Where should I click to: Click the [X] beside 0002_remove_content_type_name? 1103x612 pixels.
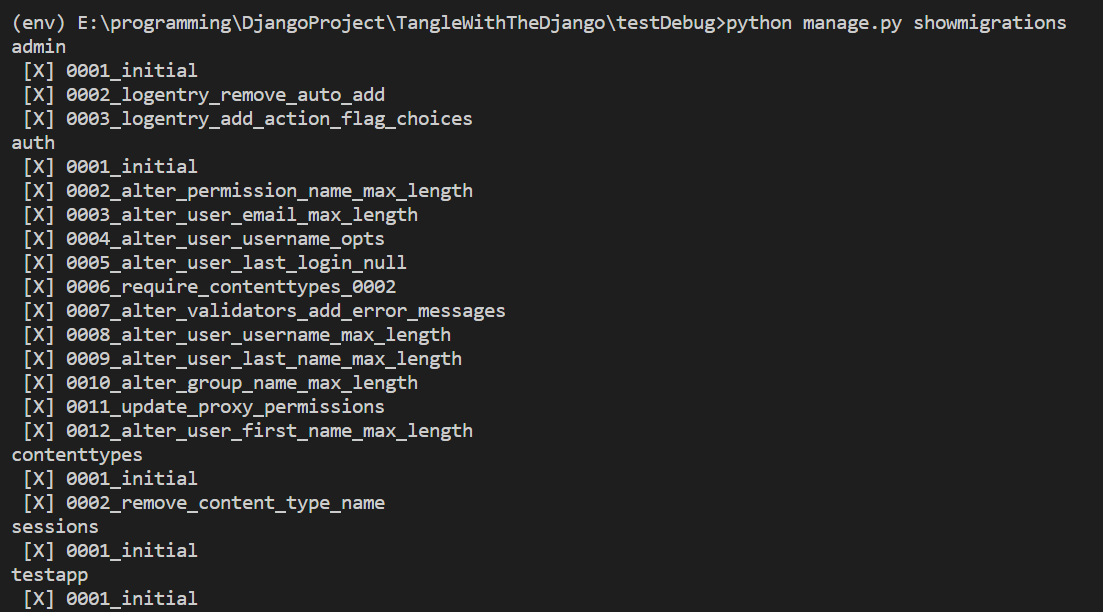pyautogui.click(x=39, y=503)
